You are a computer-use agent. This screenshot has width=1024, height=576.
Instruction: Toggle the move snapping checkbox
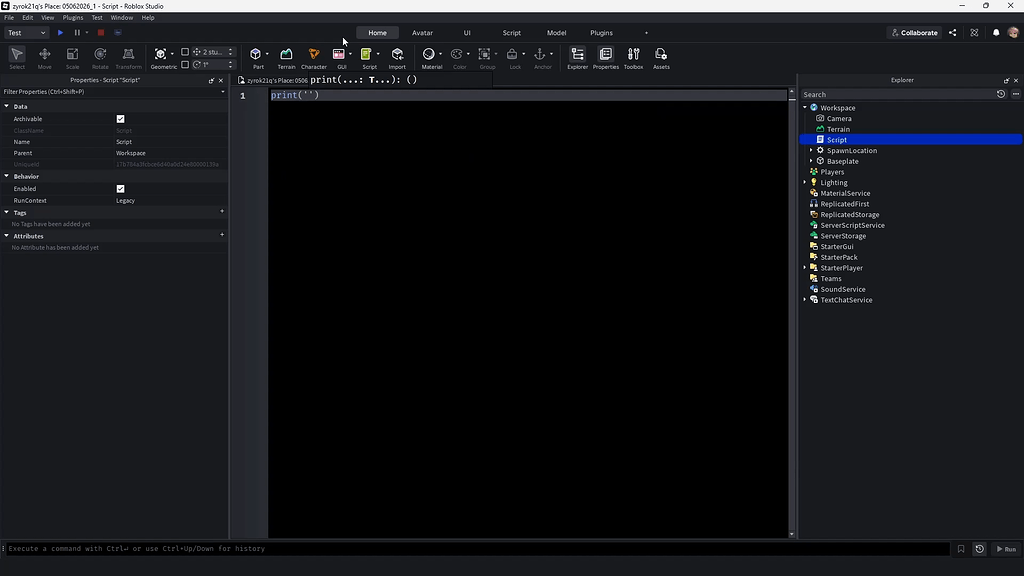pyautogui.click(x=185, y=52)
